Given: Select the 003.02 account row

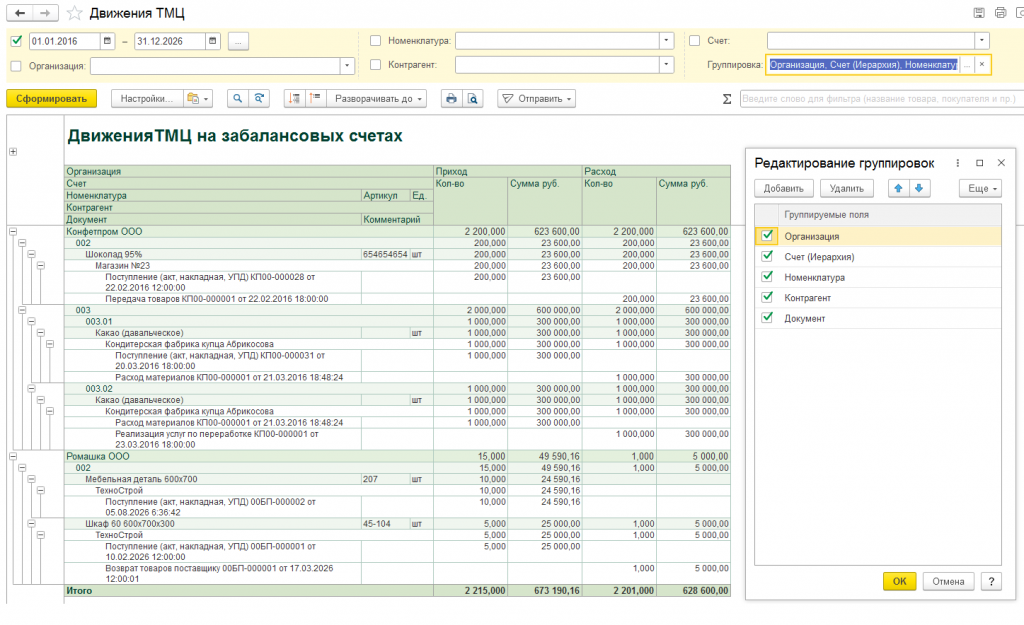Looking at the screenshot, I should (99, 389).
